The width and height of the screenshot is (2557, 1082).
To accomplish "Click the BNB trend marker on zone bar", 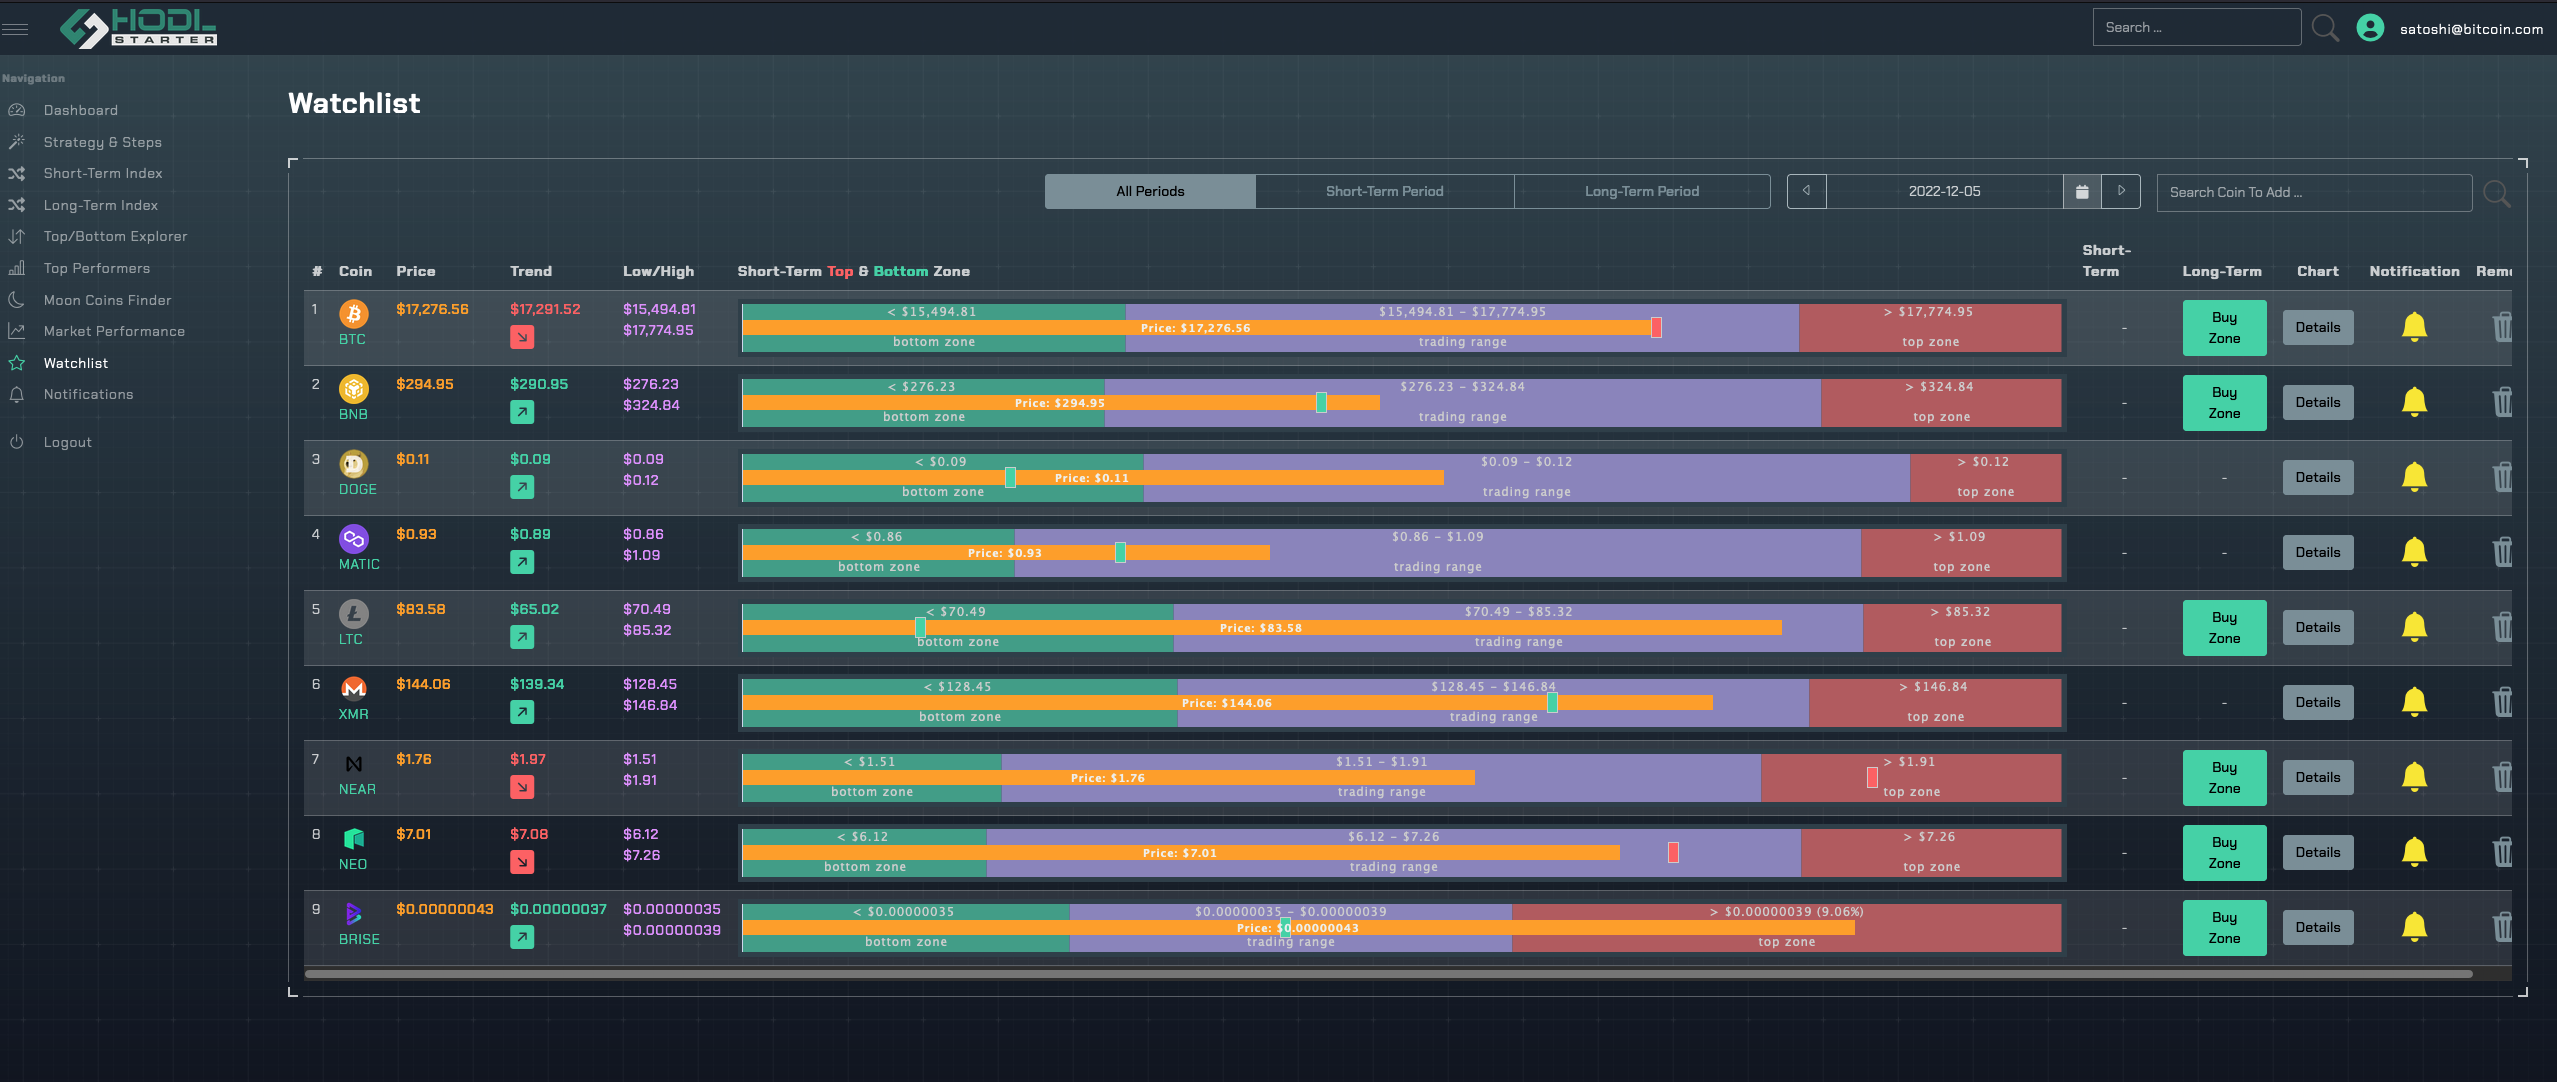I will point(1321,402).
